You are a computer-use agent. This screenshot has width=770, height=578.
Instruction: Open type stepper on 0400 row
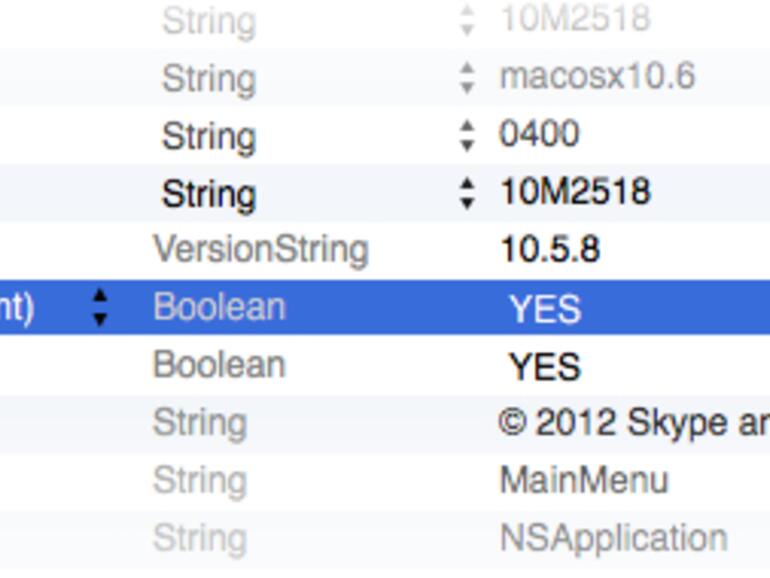coord(467,135)
